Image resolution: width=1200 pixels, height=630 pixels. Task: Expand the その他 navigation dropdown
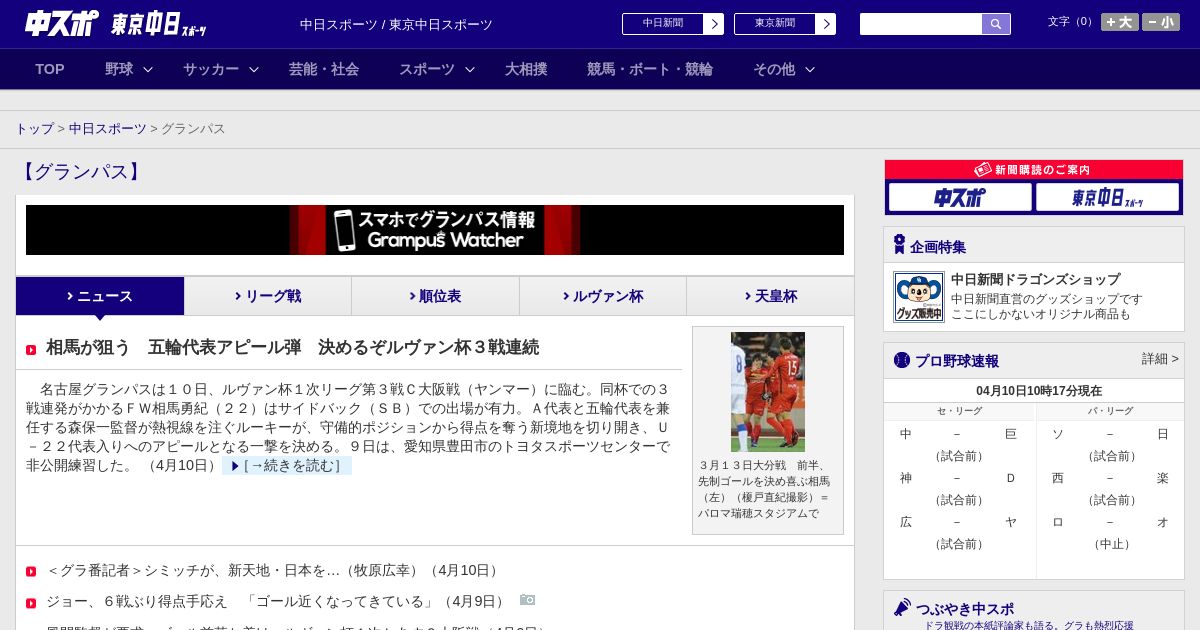click(x=784, y=69)
